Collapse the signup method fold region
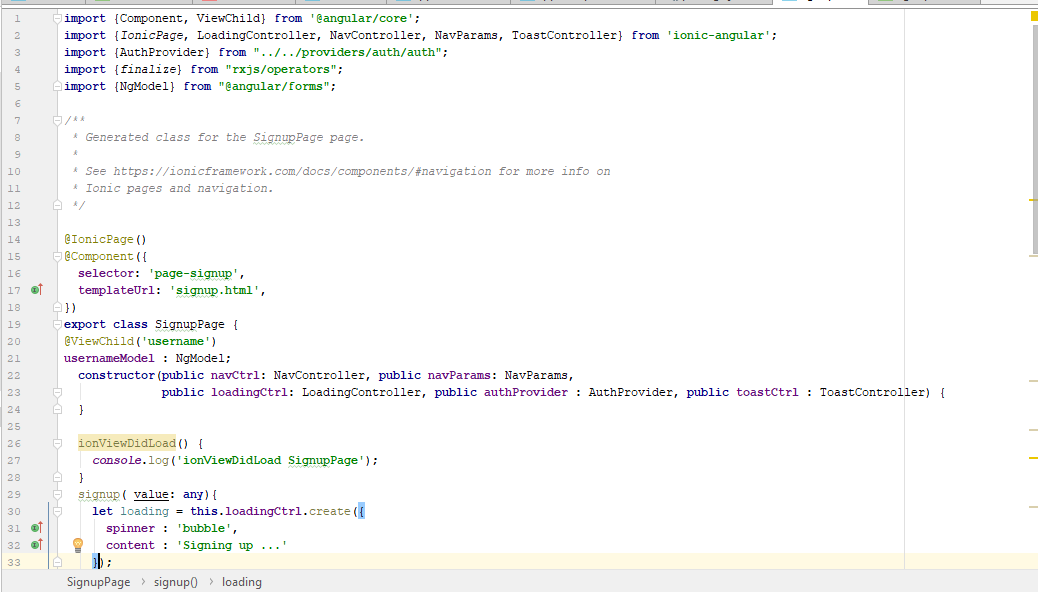 pos(57,494)
